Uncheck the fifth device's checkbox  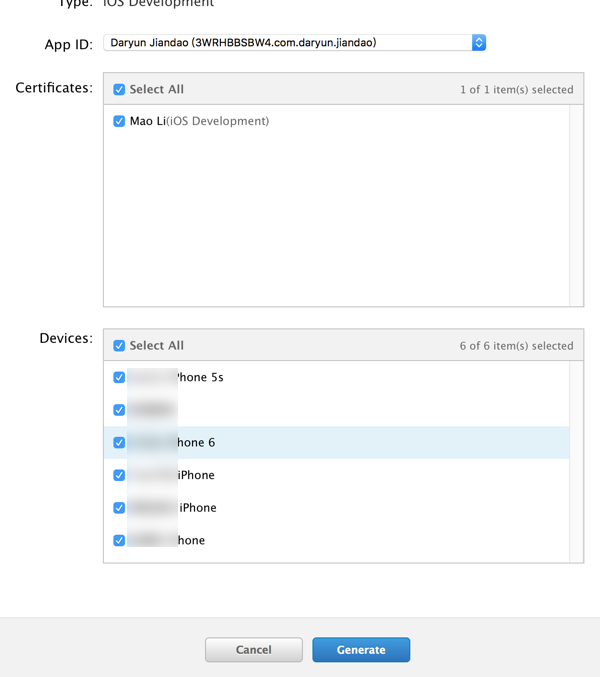tap(119, 508)
